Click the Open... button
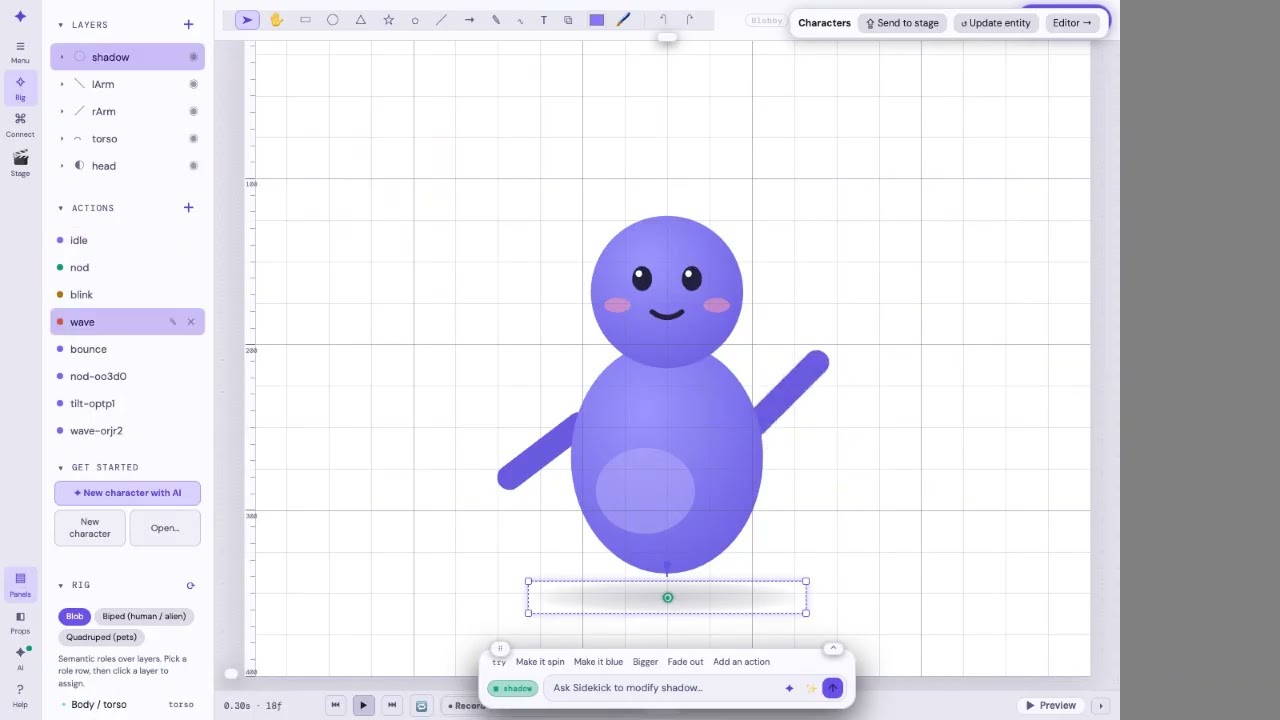 coord(165,528)
